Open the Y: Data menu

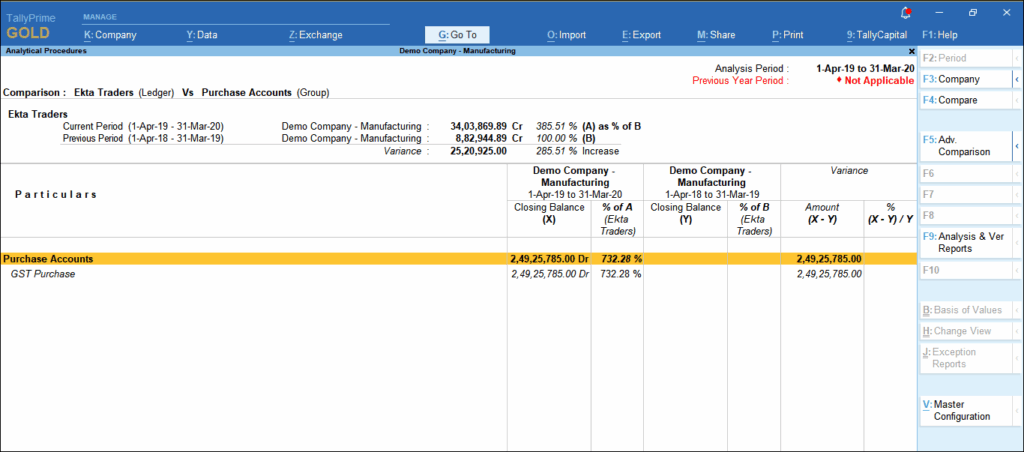tap(202, 35)
